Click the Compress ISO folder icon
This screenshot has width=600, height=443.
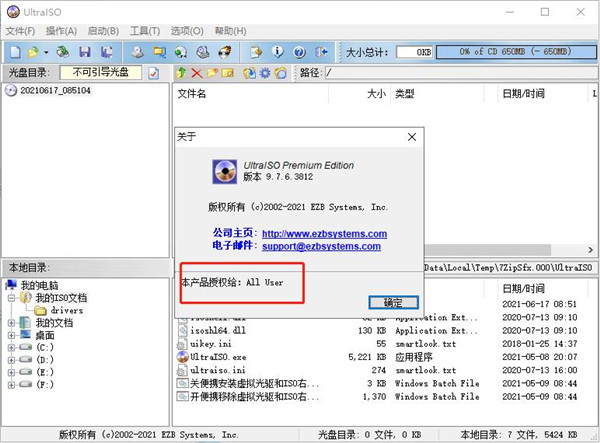[x=160, y=52]
